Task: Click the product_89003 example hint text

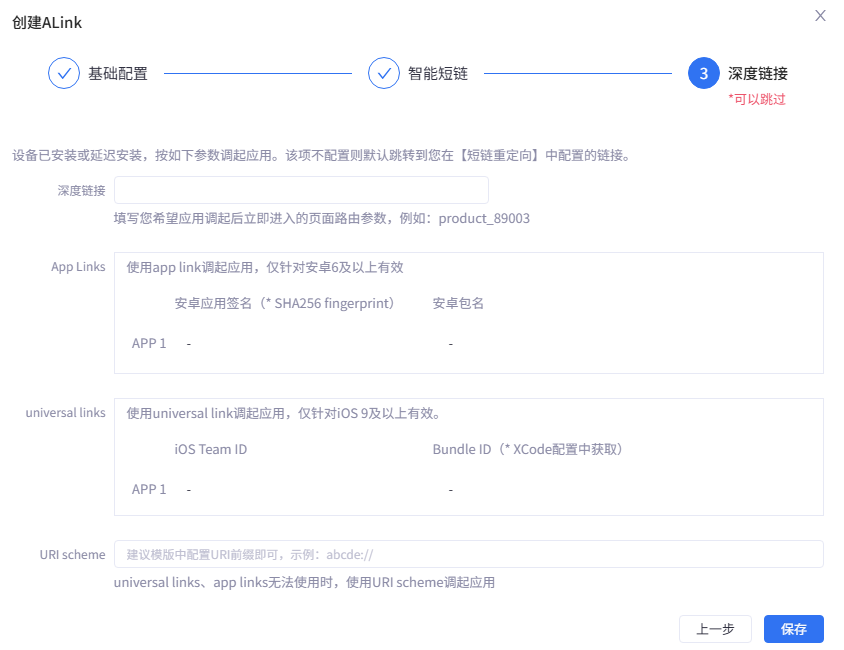Action: [322, 218]
